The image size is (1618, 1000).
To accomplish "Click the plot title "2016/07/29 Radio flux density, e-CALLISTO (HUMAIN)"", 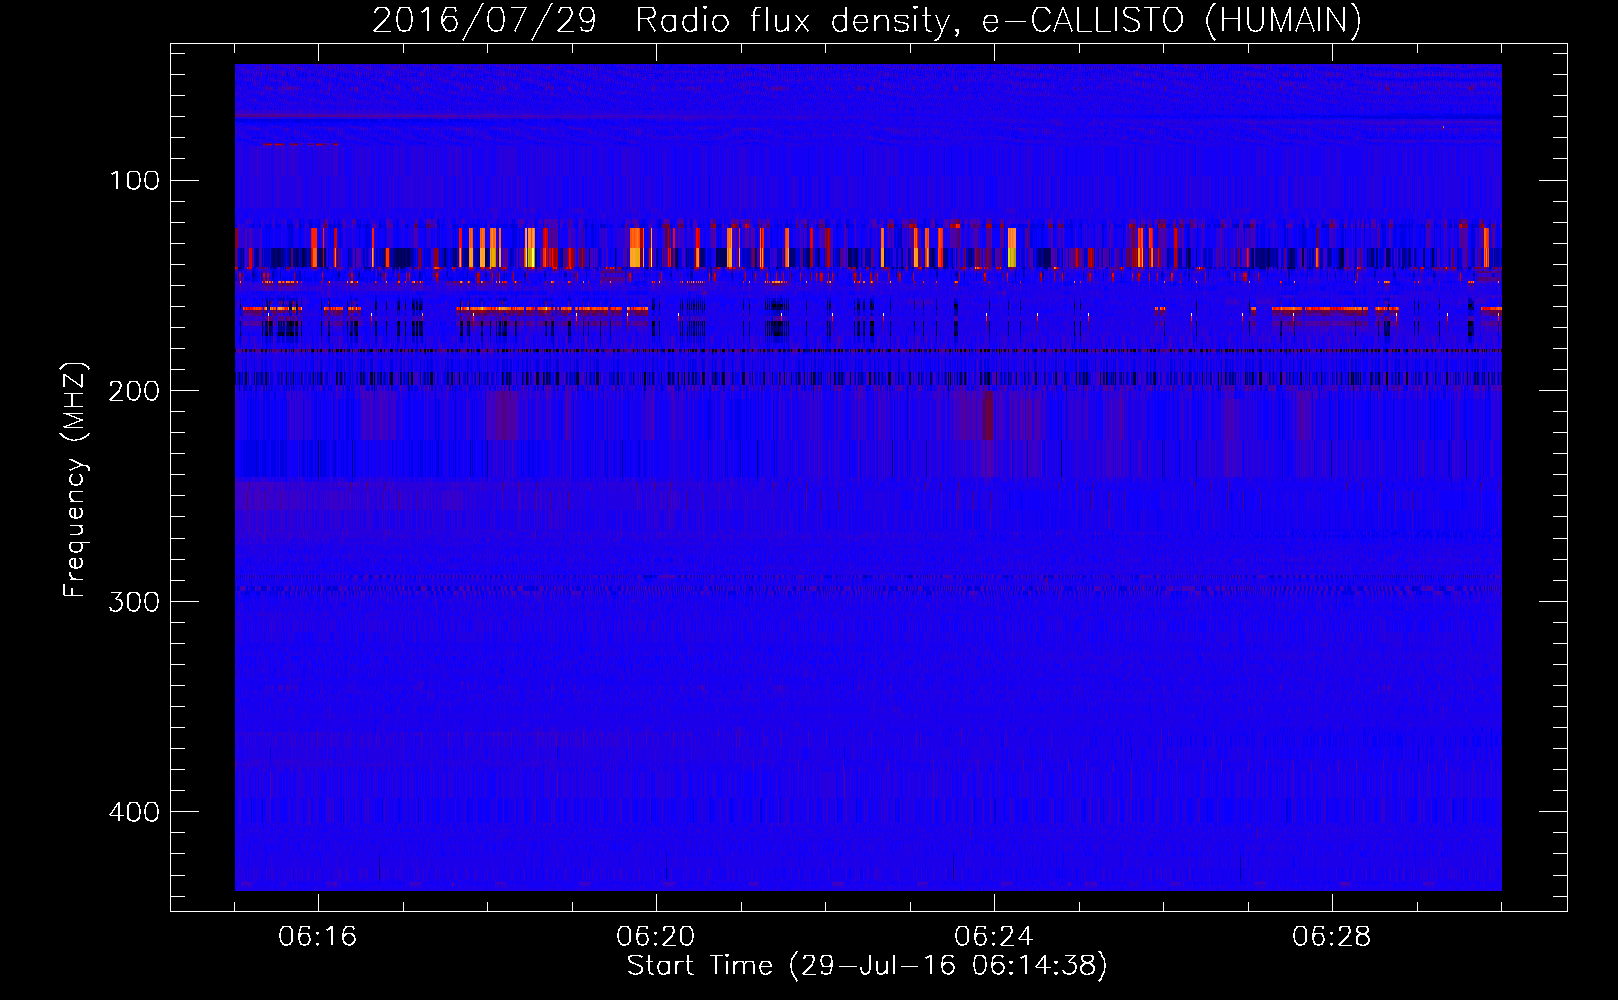I will (866, 20).
